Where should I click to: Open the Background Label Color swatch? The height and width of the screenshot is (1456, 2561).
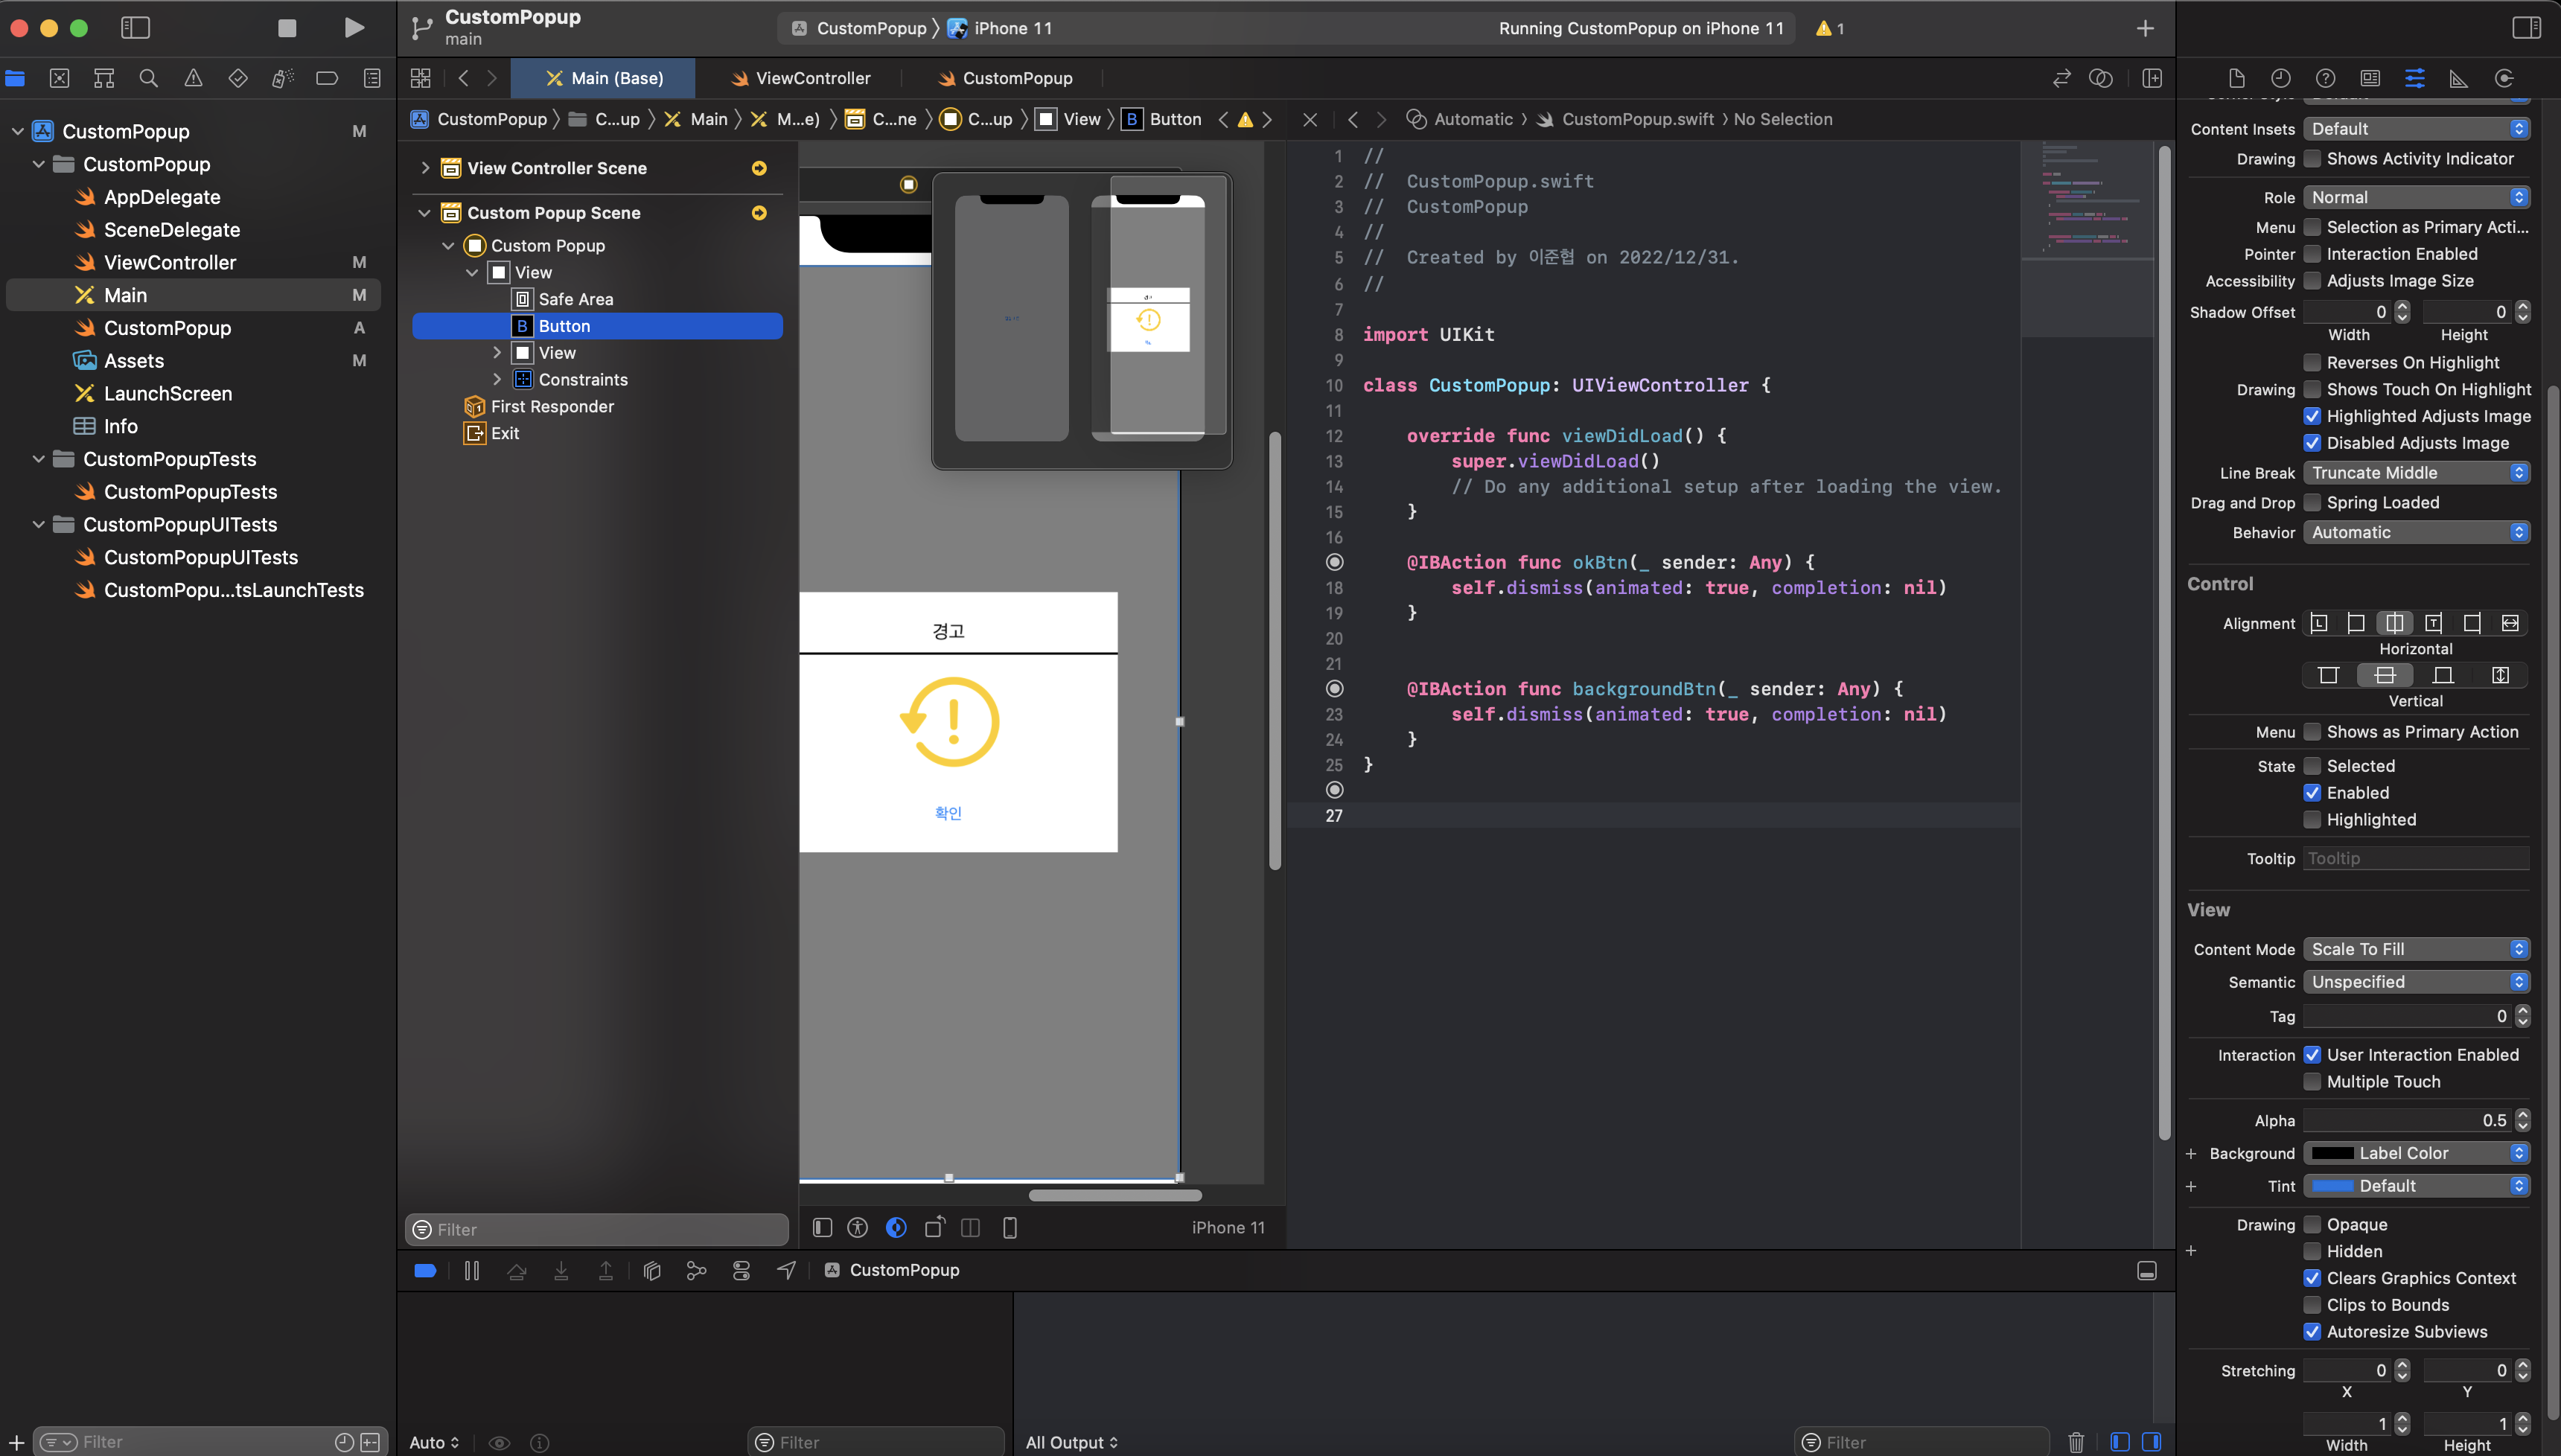(2332, 1153)
